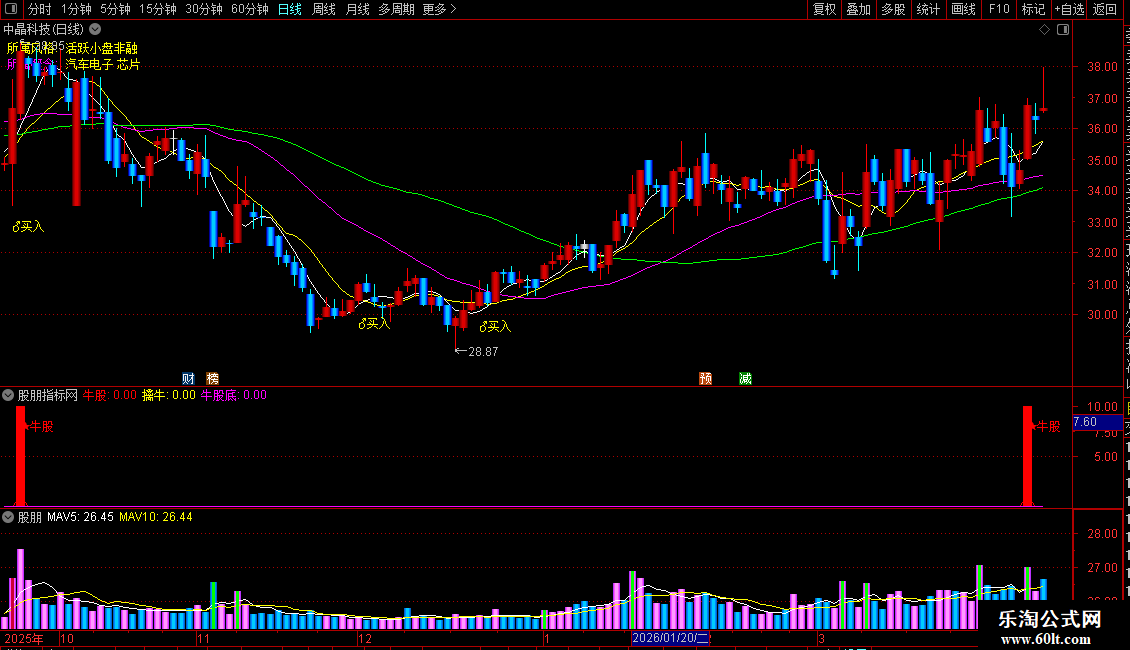Click 擒牛: 0.00 readout
Image resolution: width=1130 pixels, height=650 pixels.
(x=169, y=395)
